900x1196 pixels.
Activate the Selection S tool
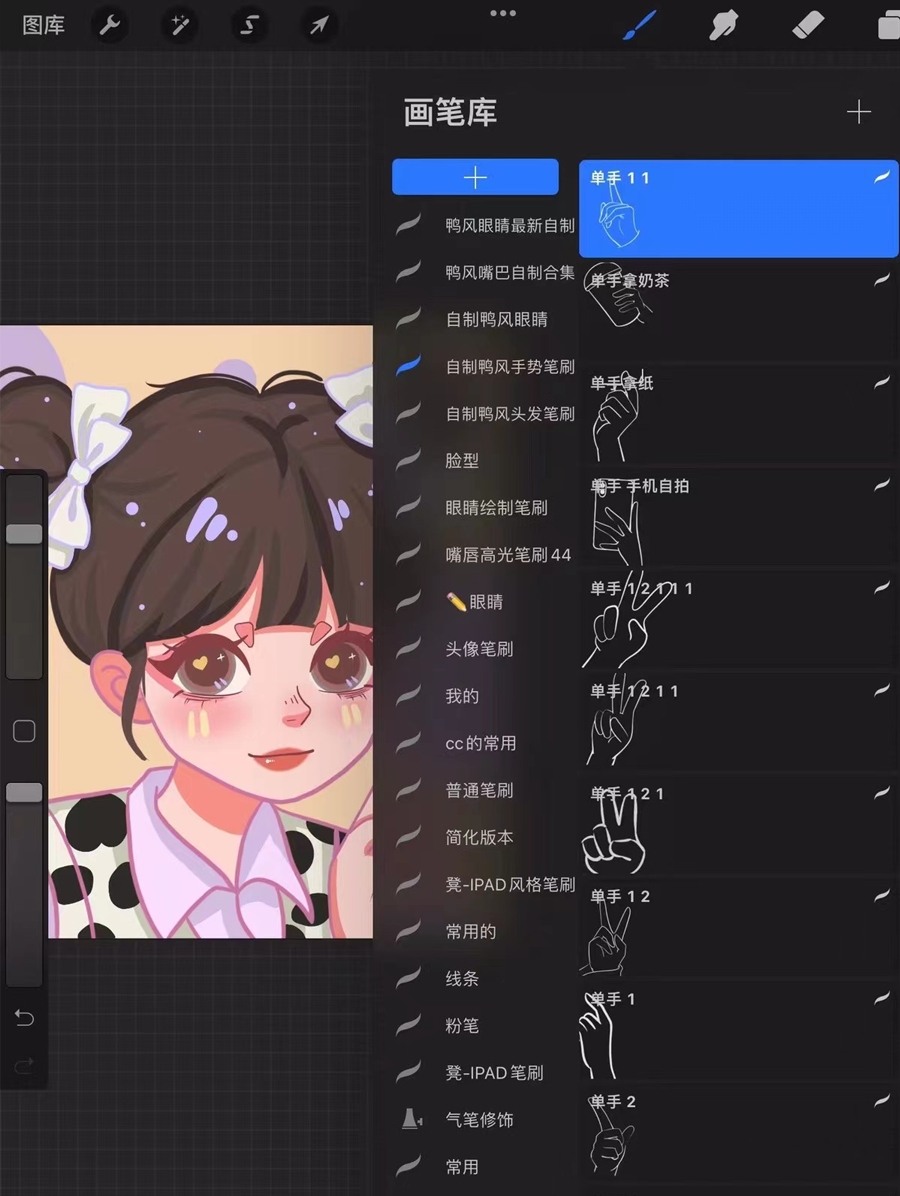(249, 25)
